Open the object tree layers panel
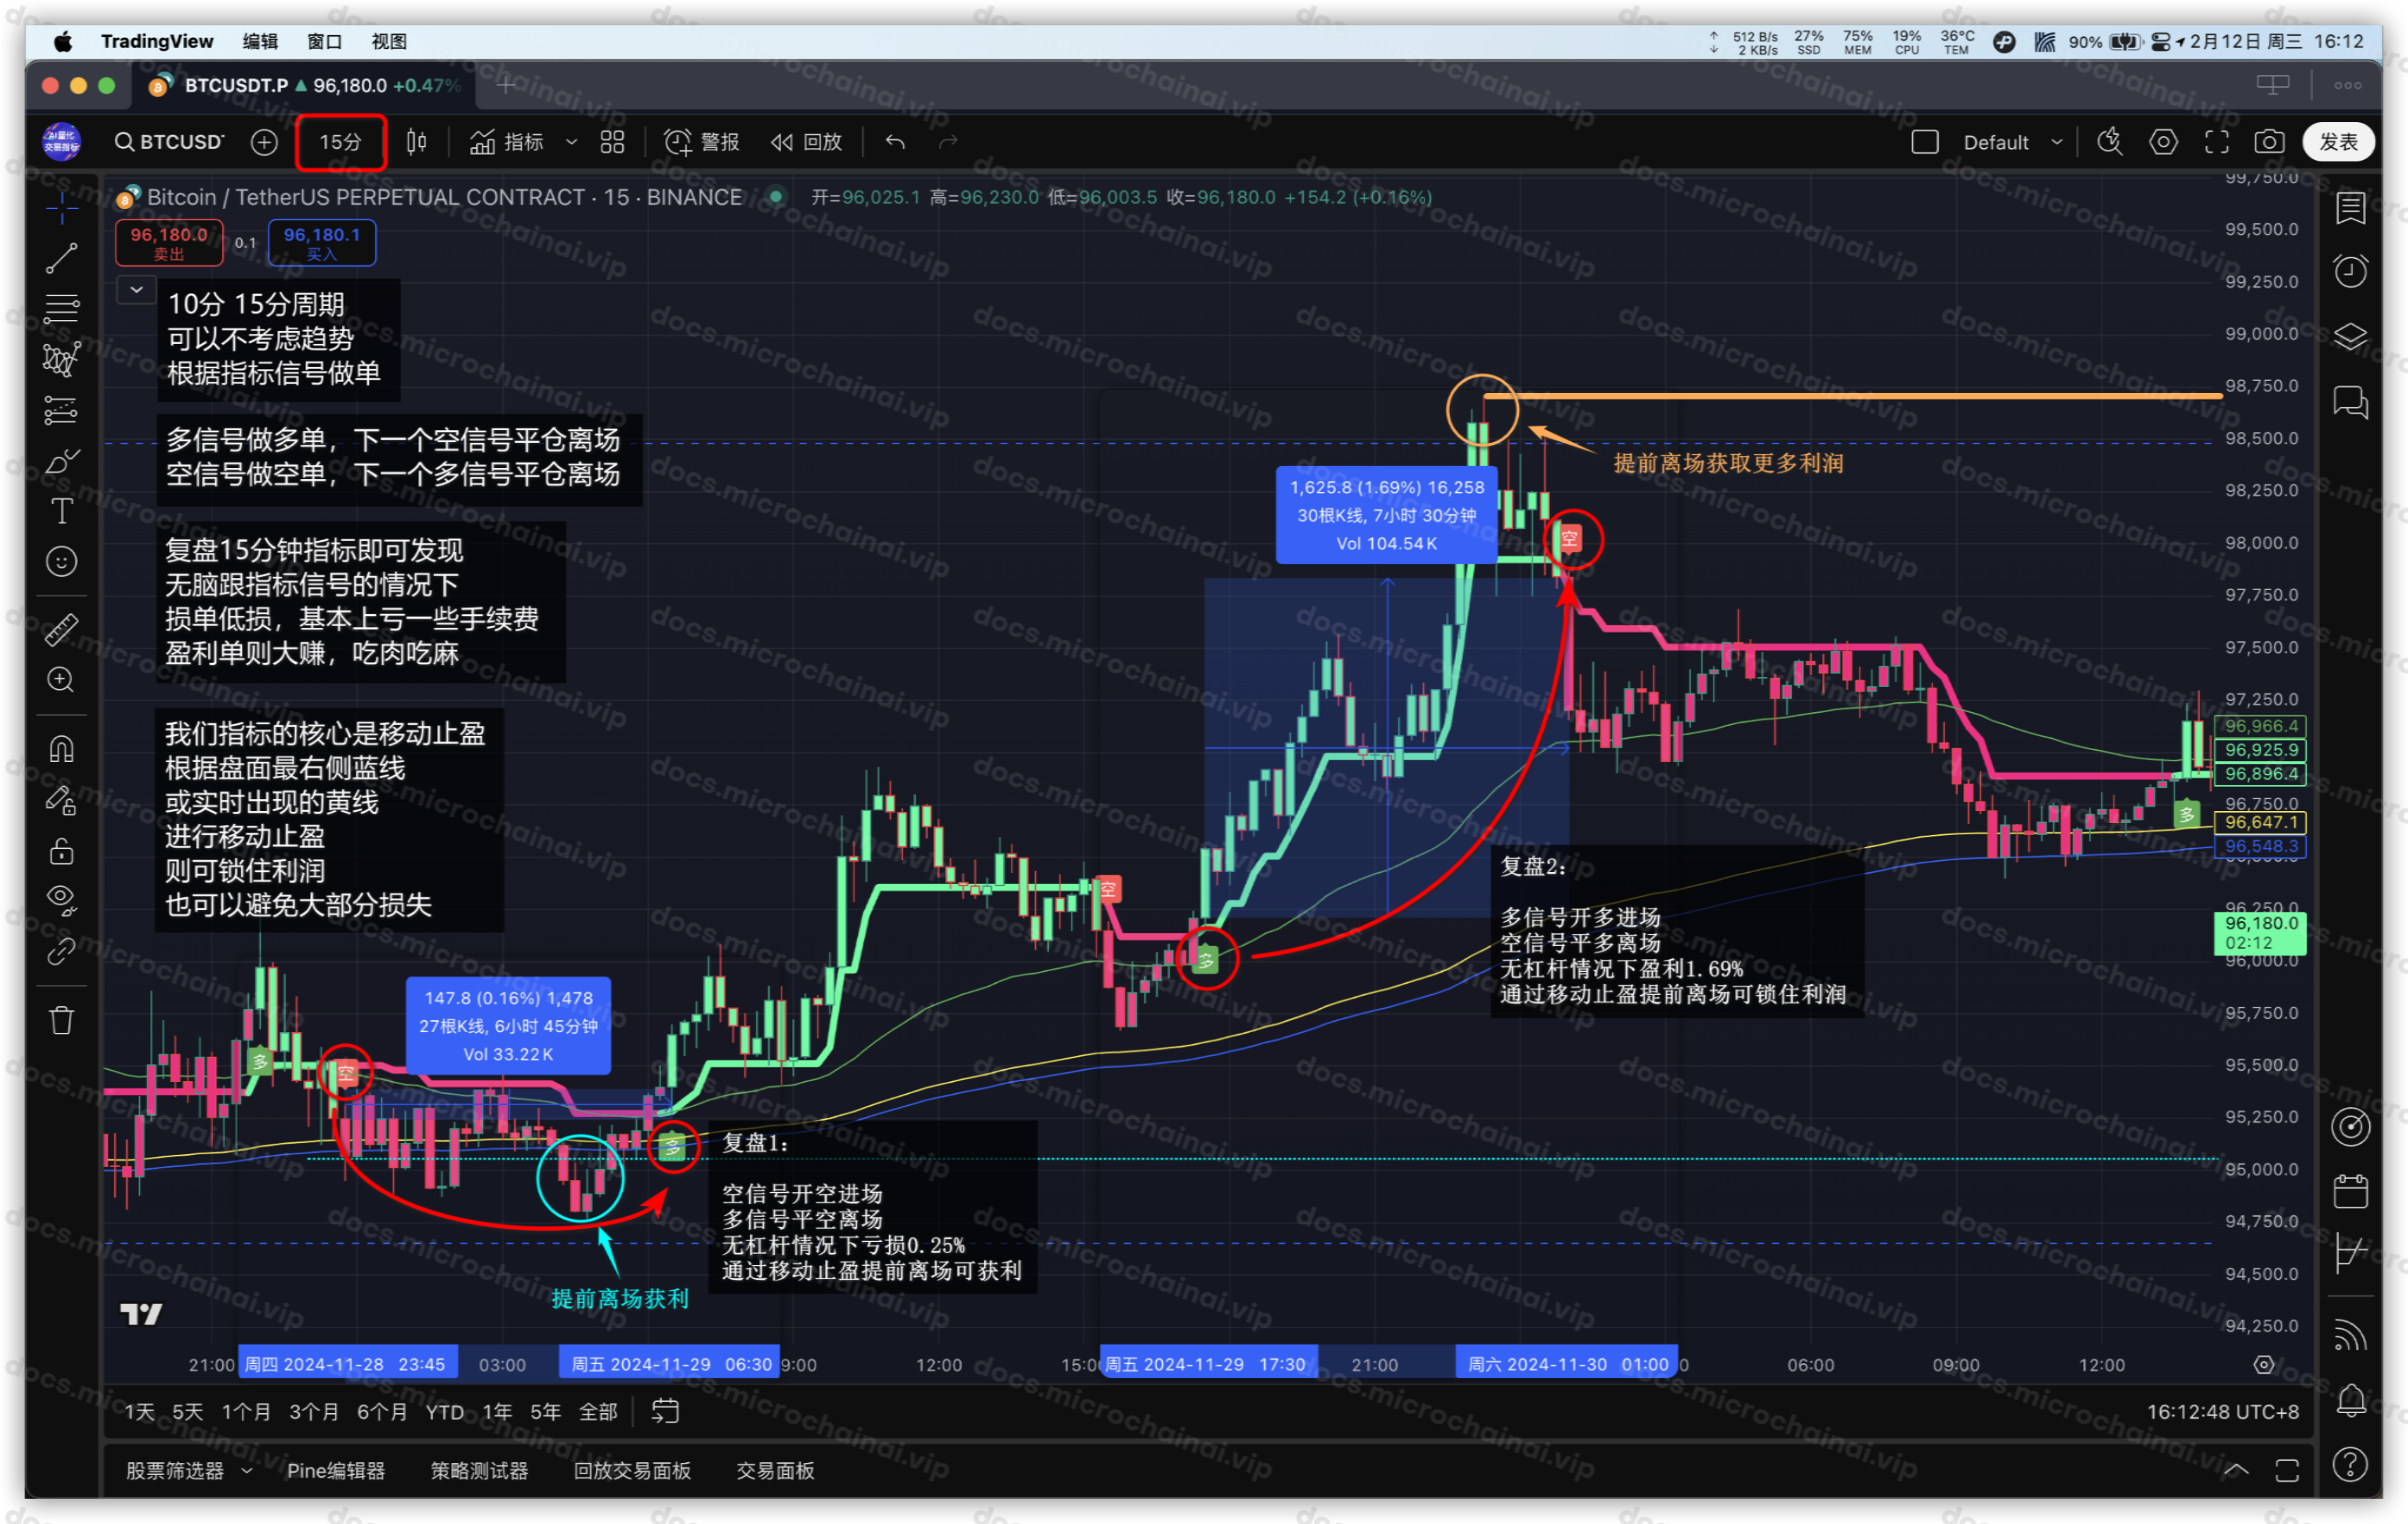The width and height of the screenshot is (2408, 1524). tap(2350, 337)
